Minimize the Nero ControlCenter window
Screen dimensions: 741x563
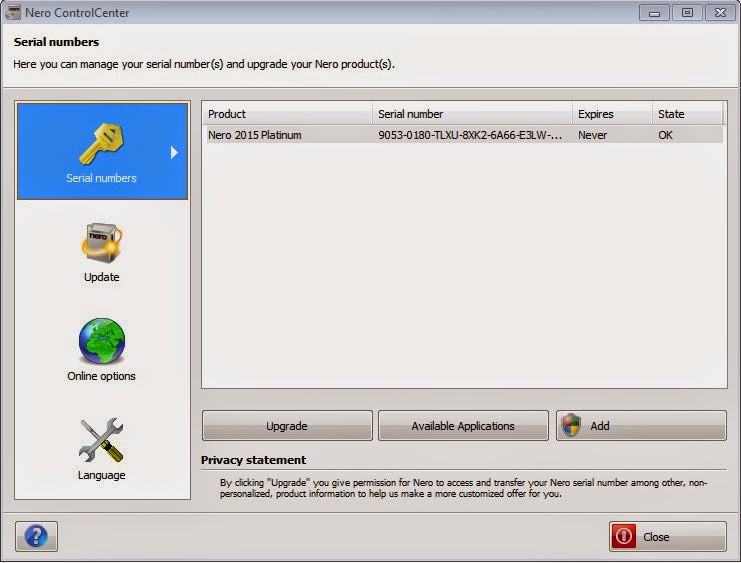(654, 13)
